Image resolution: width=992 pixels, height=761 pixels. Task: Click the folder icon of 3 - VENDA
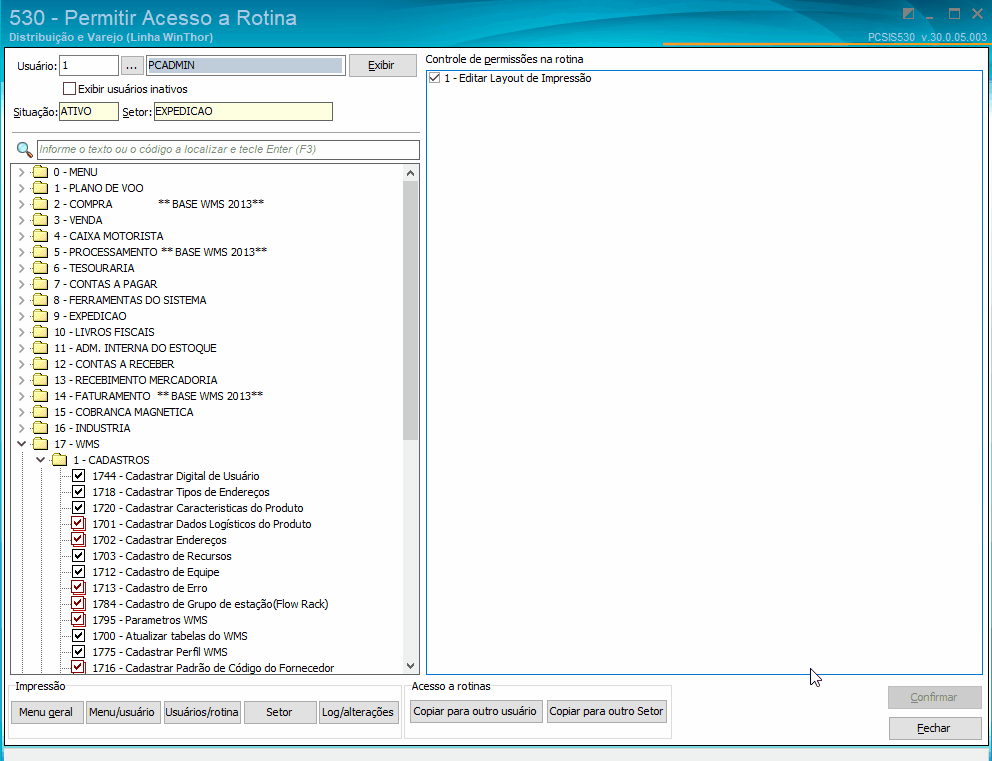pos(40,220)
